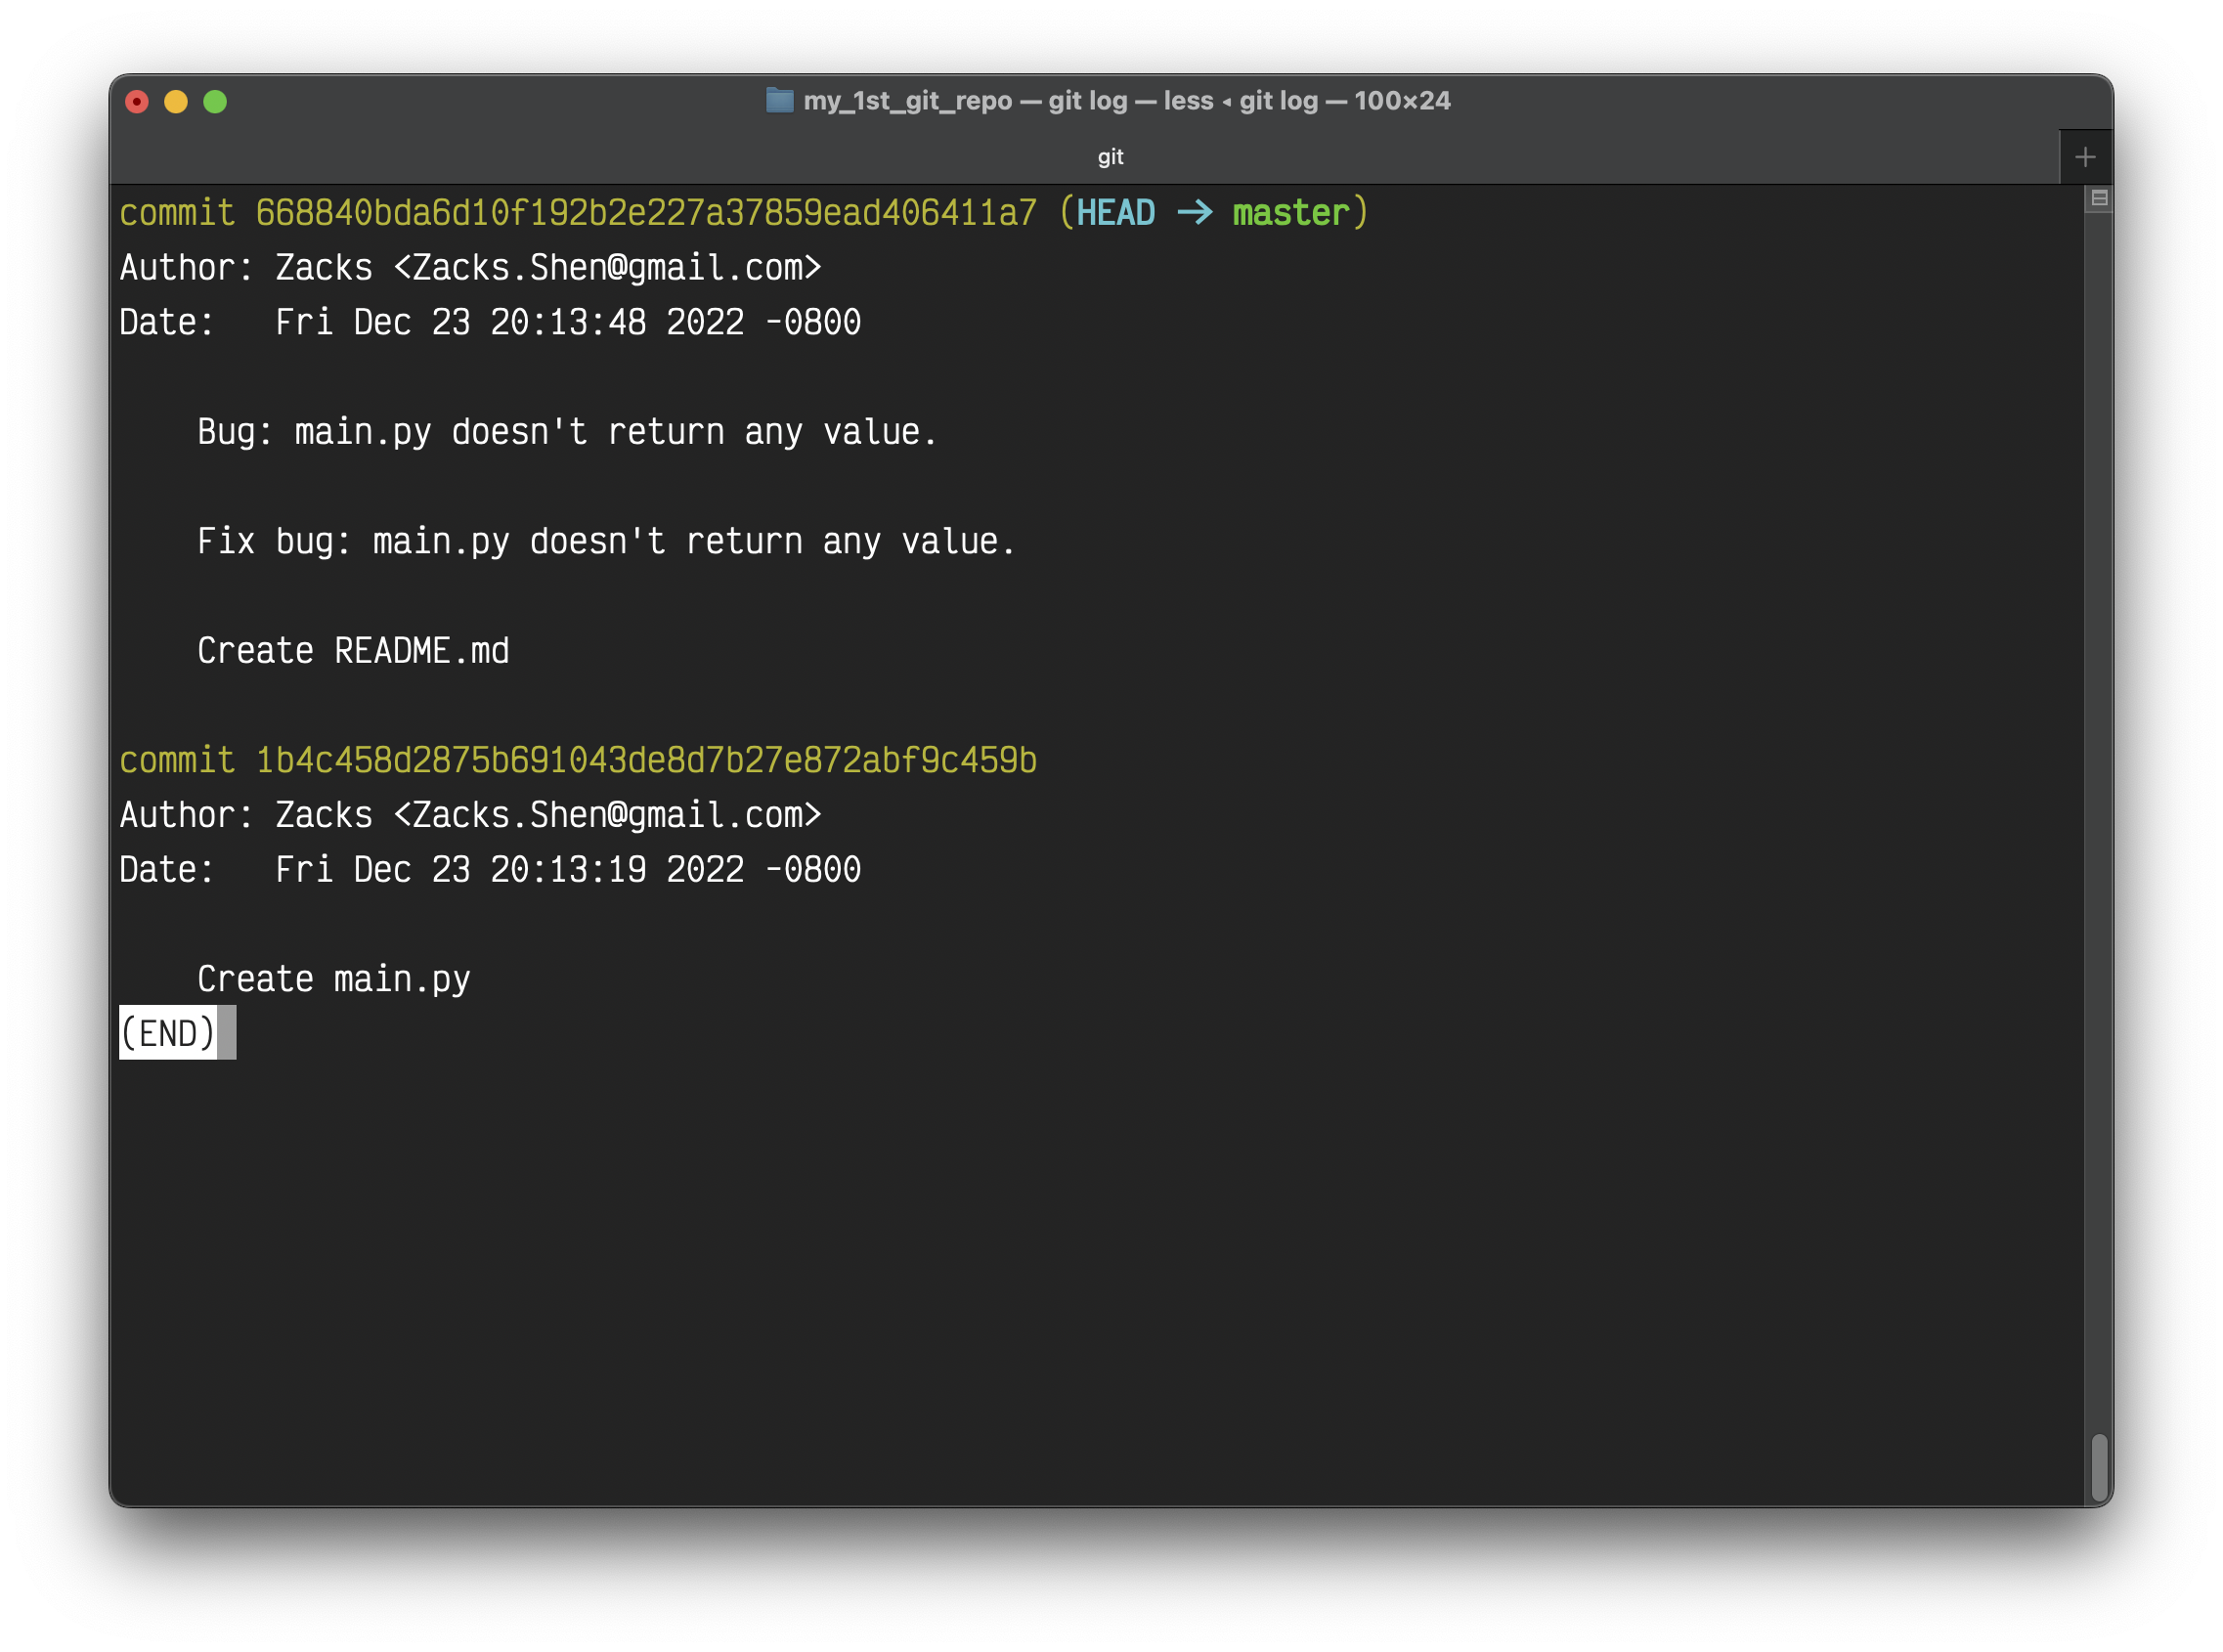This screenshot has width=2223, height=1652.
Task: Click the red close window button
Action: 137,102
